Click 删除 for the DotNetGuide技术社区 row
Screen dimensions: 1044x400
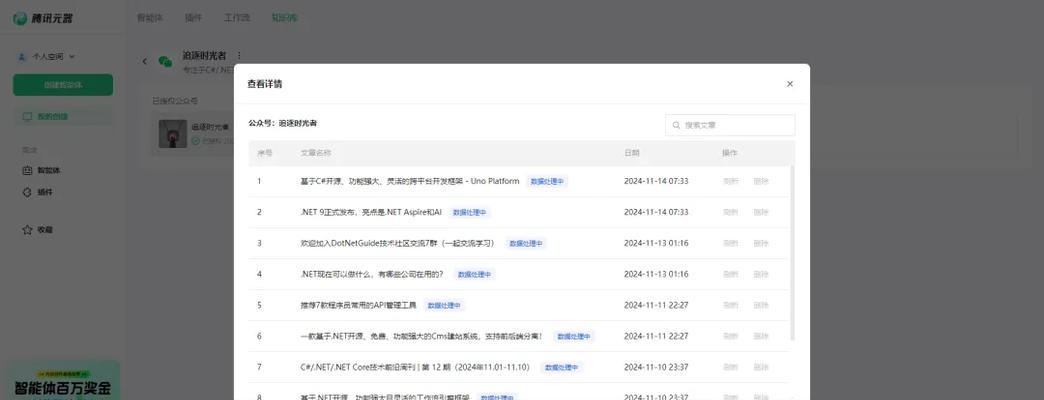tap(760, 243)
